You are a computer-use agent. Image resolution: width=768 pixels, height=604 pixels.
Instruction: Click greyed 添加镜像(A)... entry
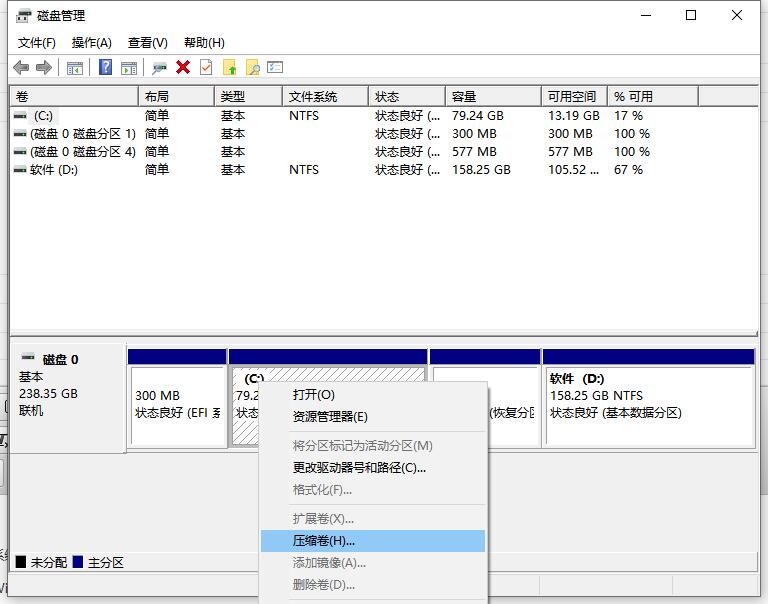click(x=373, y=563)
